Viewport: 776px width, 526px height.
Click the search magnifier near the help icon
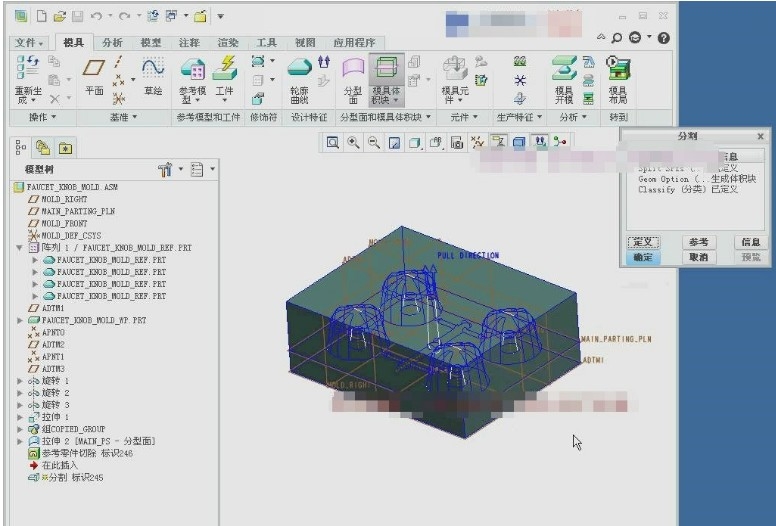[617, 38]
